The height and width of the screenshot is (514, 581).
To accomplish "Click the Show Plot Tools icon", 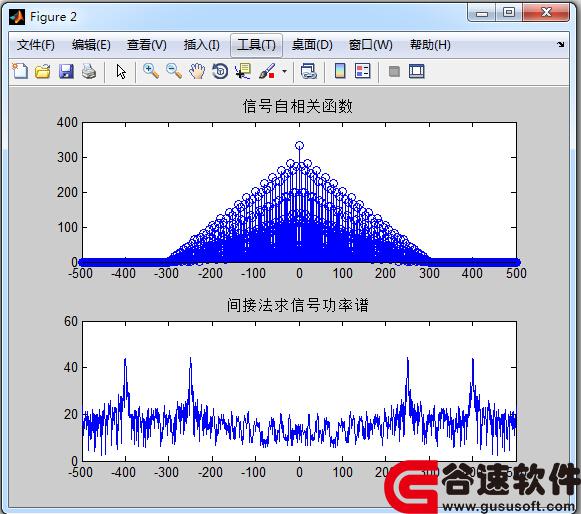I will pyautogui.click(x=416, y=71).
